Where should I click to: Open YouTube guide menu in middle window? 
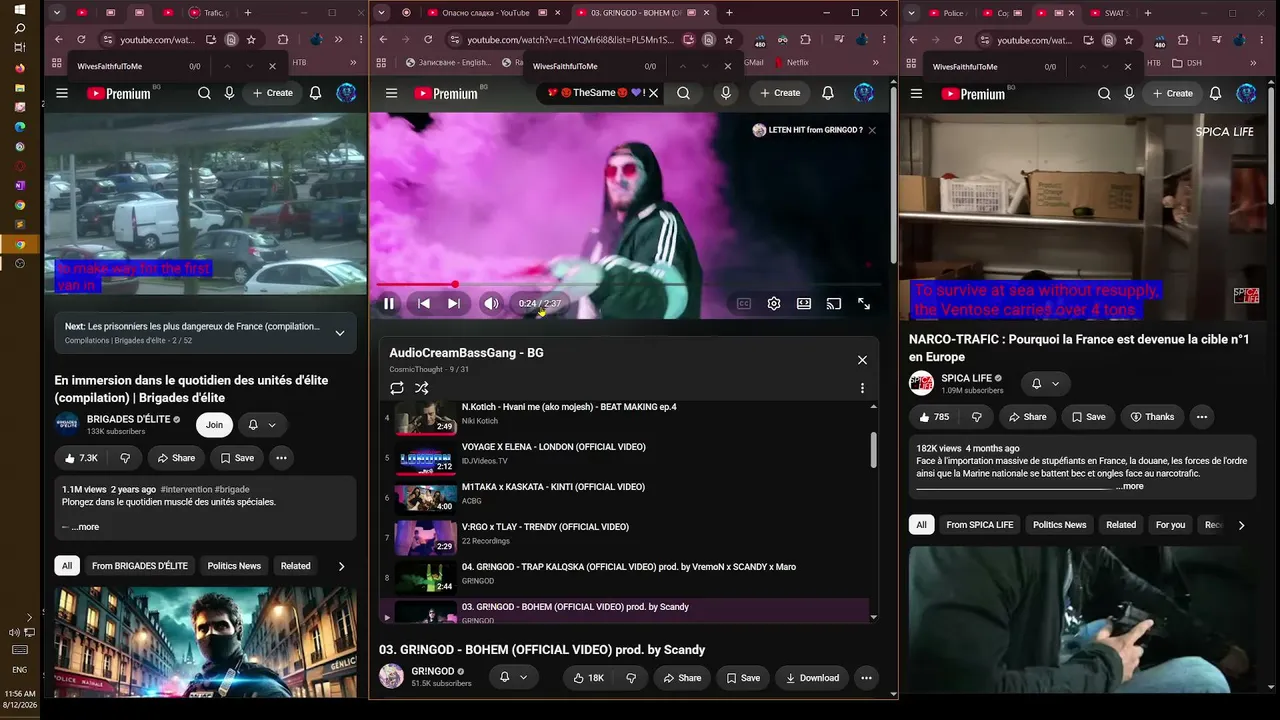point(391,93)
